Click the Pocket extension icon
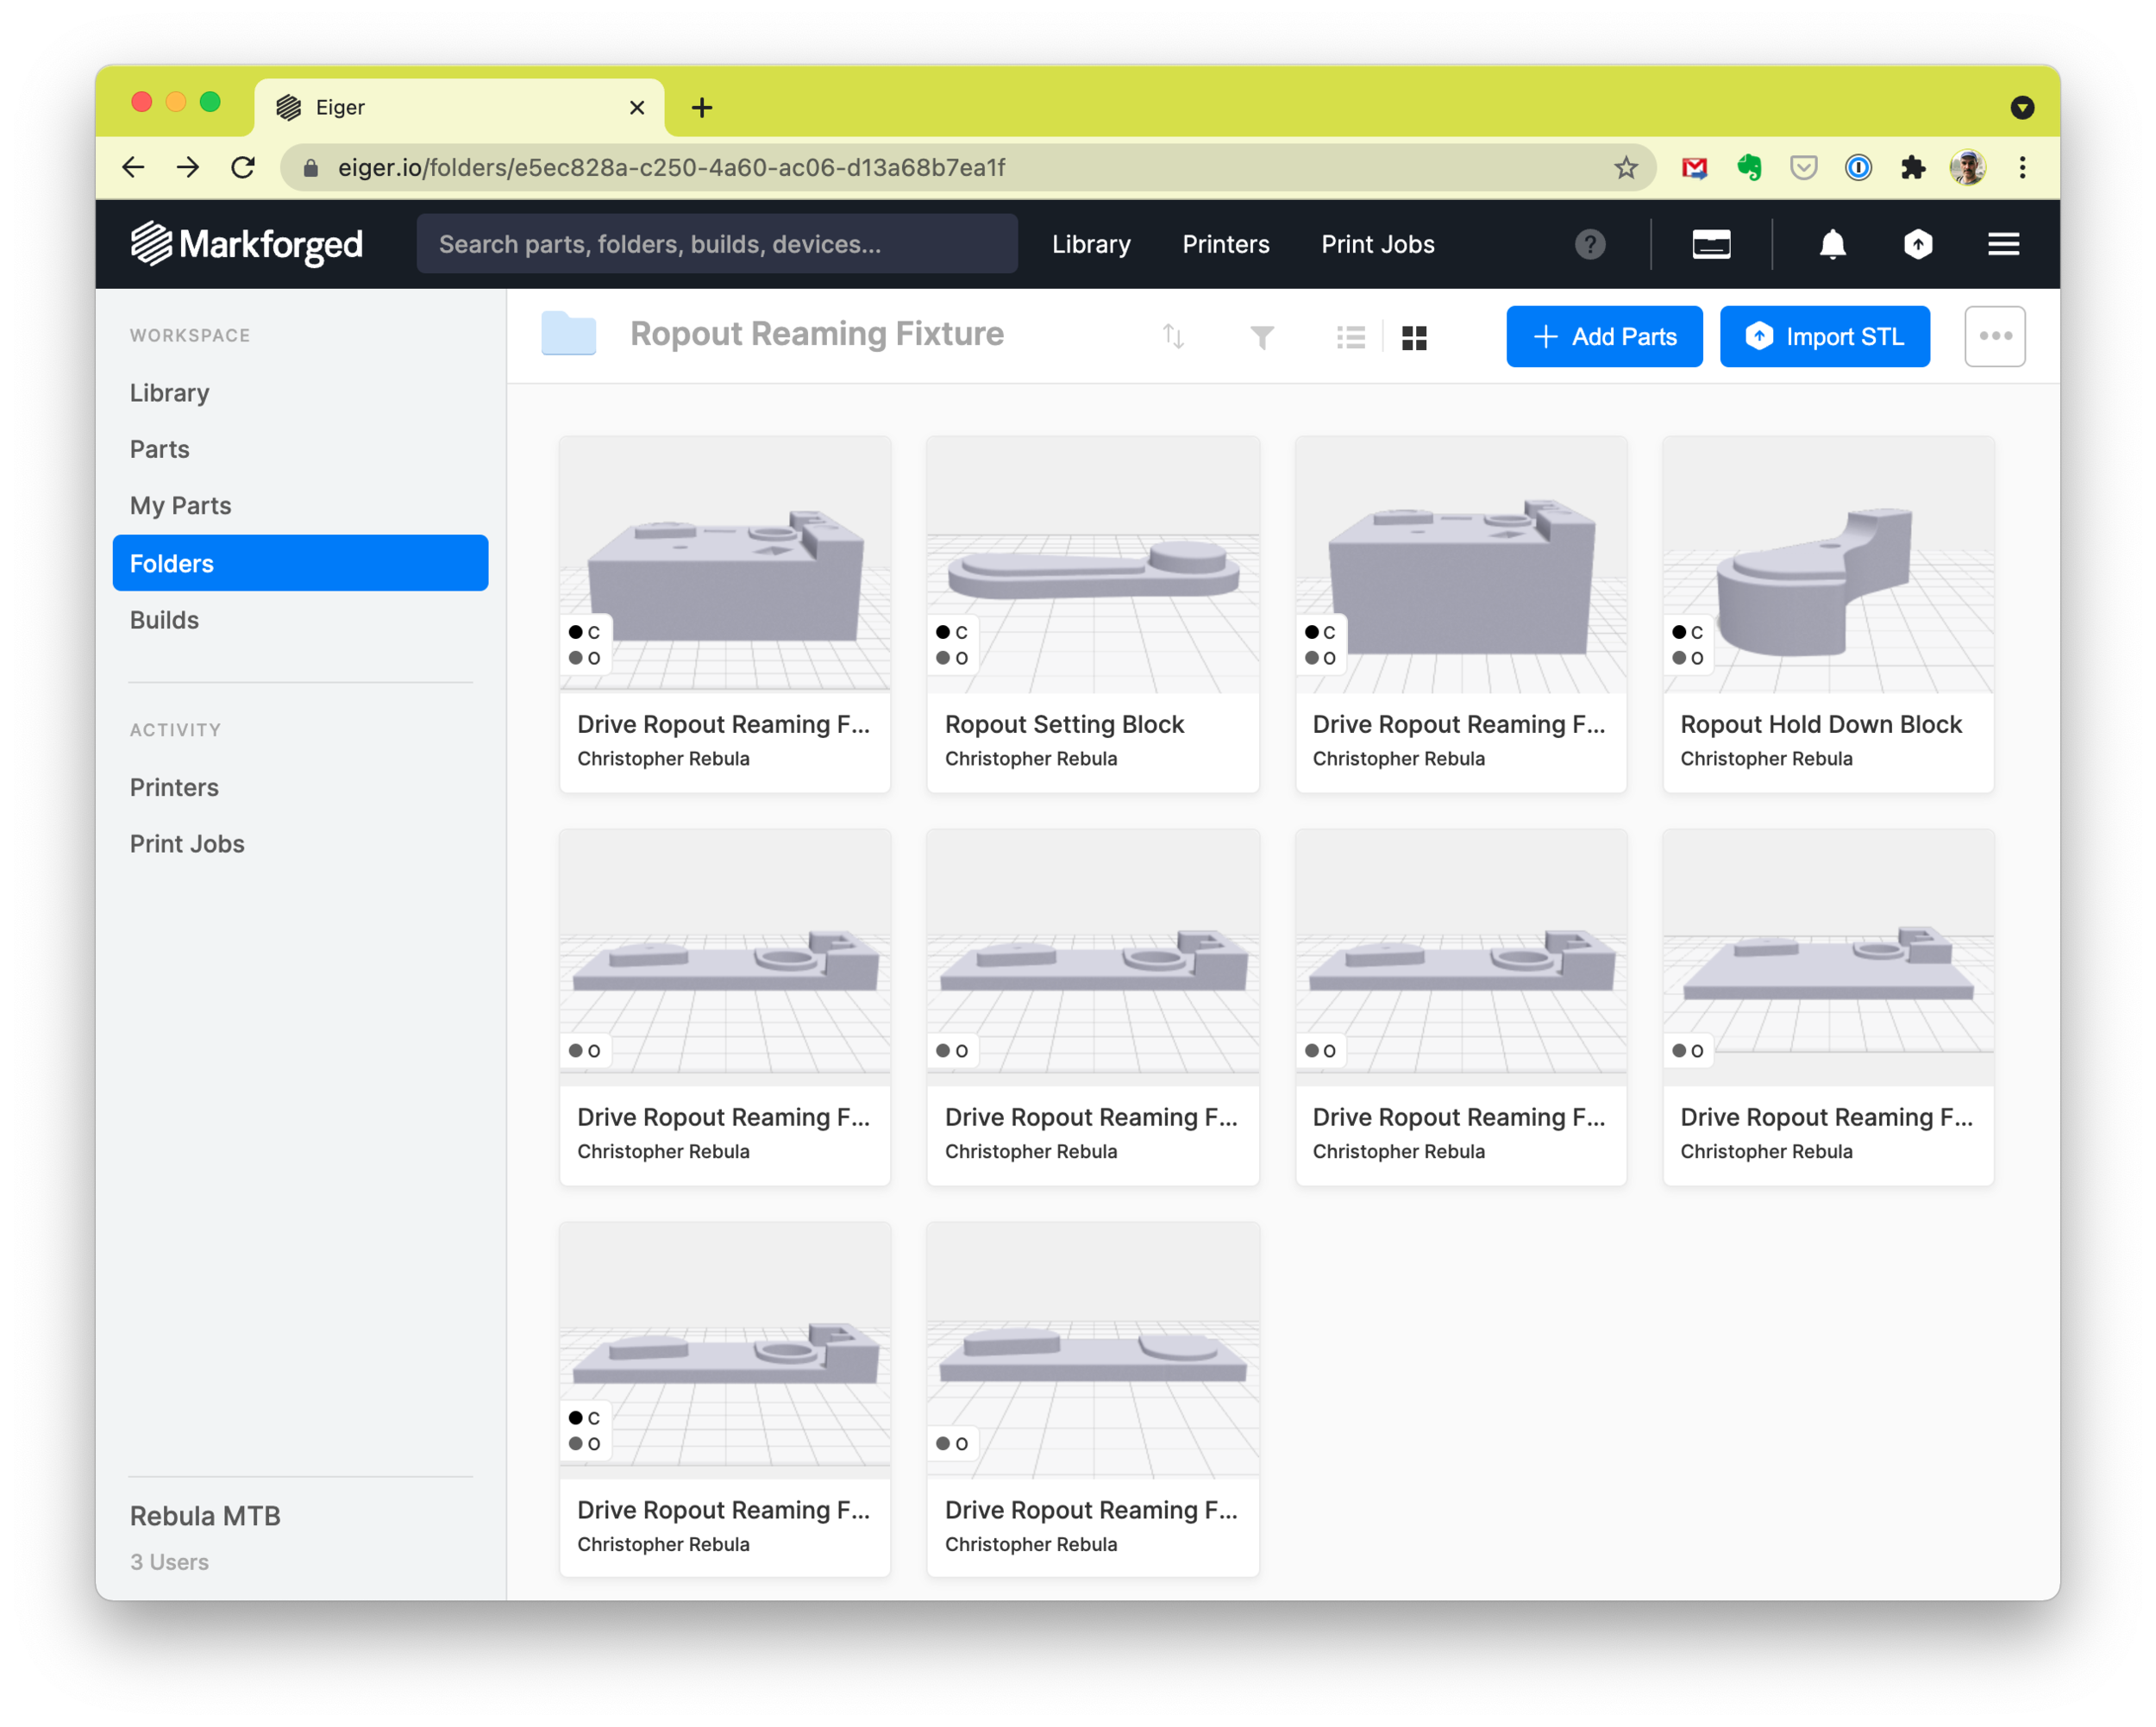2156x1727 pixels. (x=1802, y=167)
